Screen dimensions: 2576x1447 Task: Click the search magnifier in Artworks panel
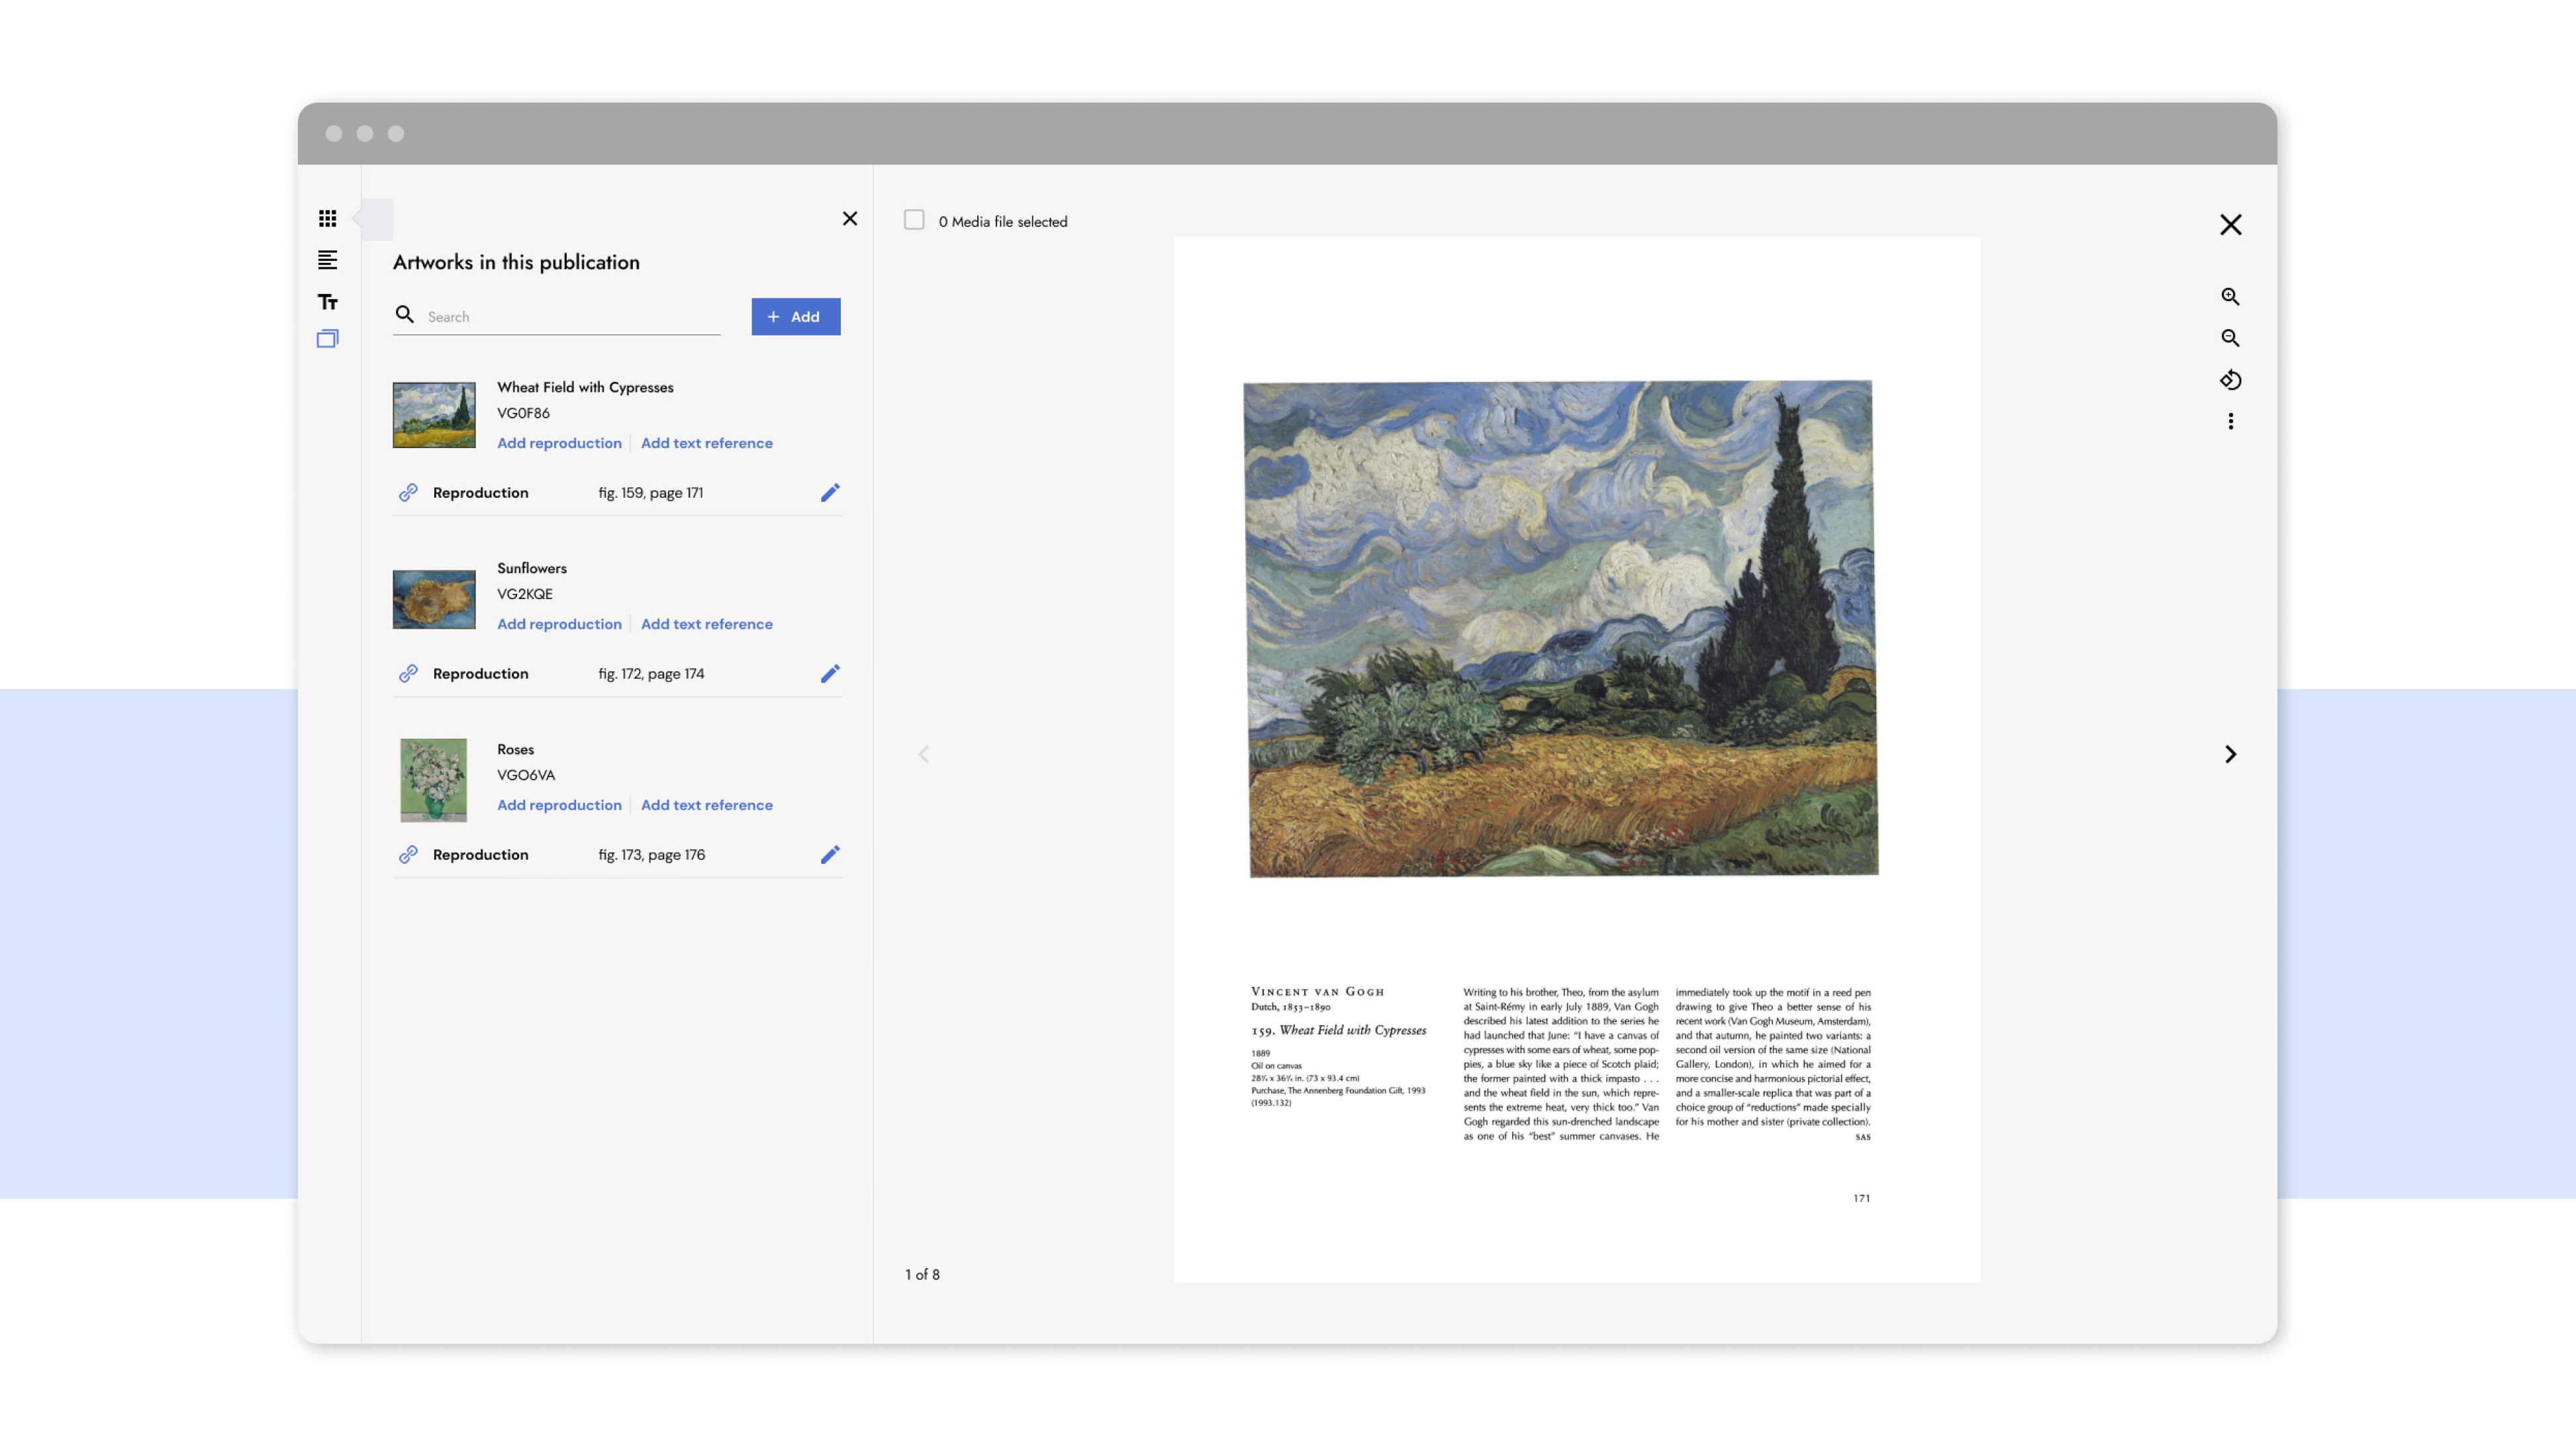coord(405,315)
